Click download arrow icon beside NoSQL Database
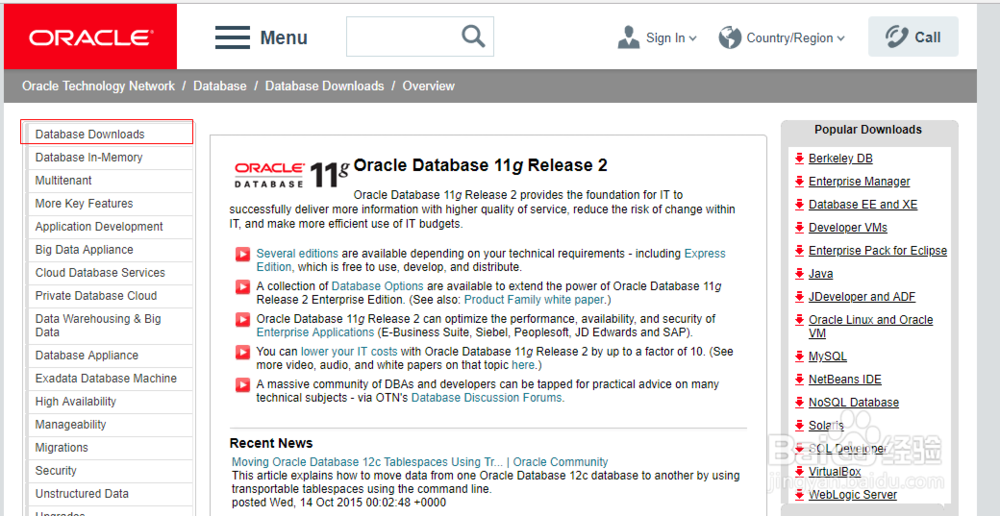Screen dimensions: 1000x516 click(x=799, y=402)
